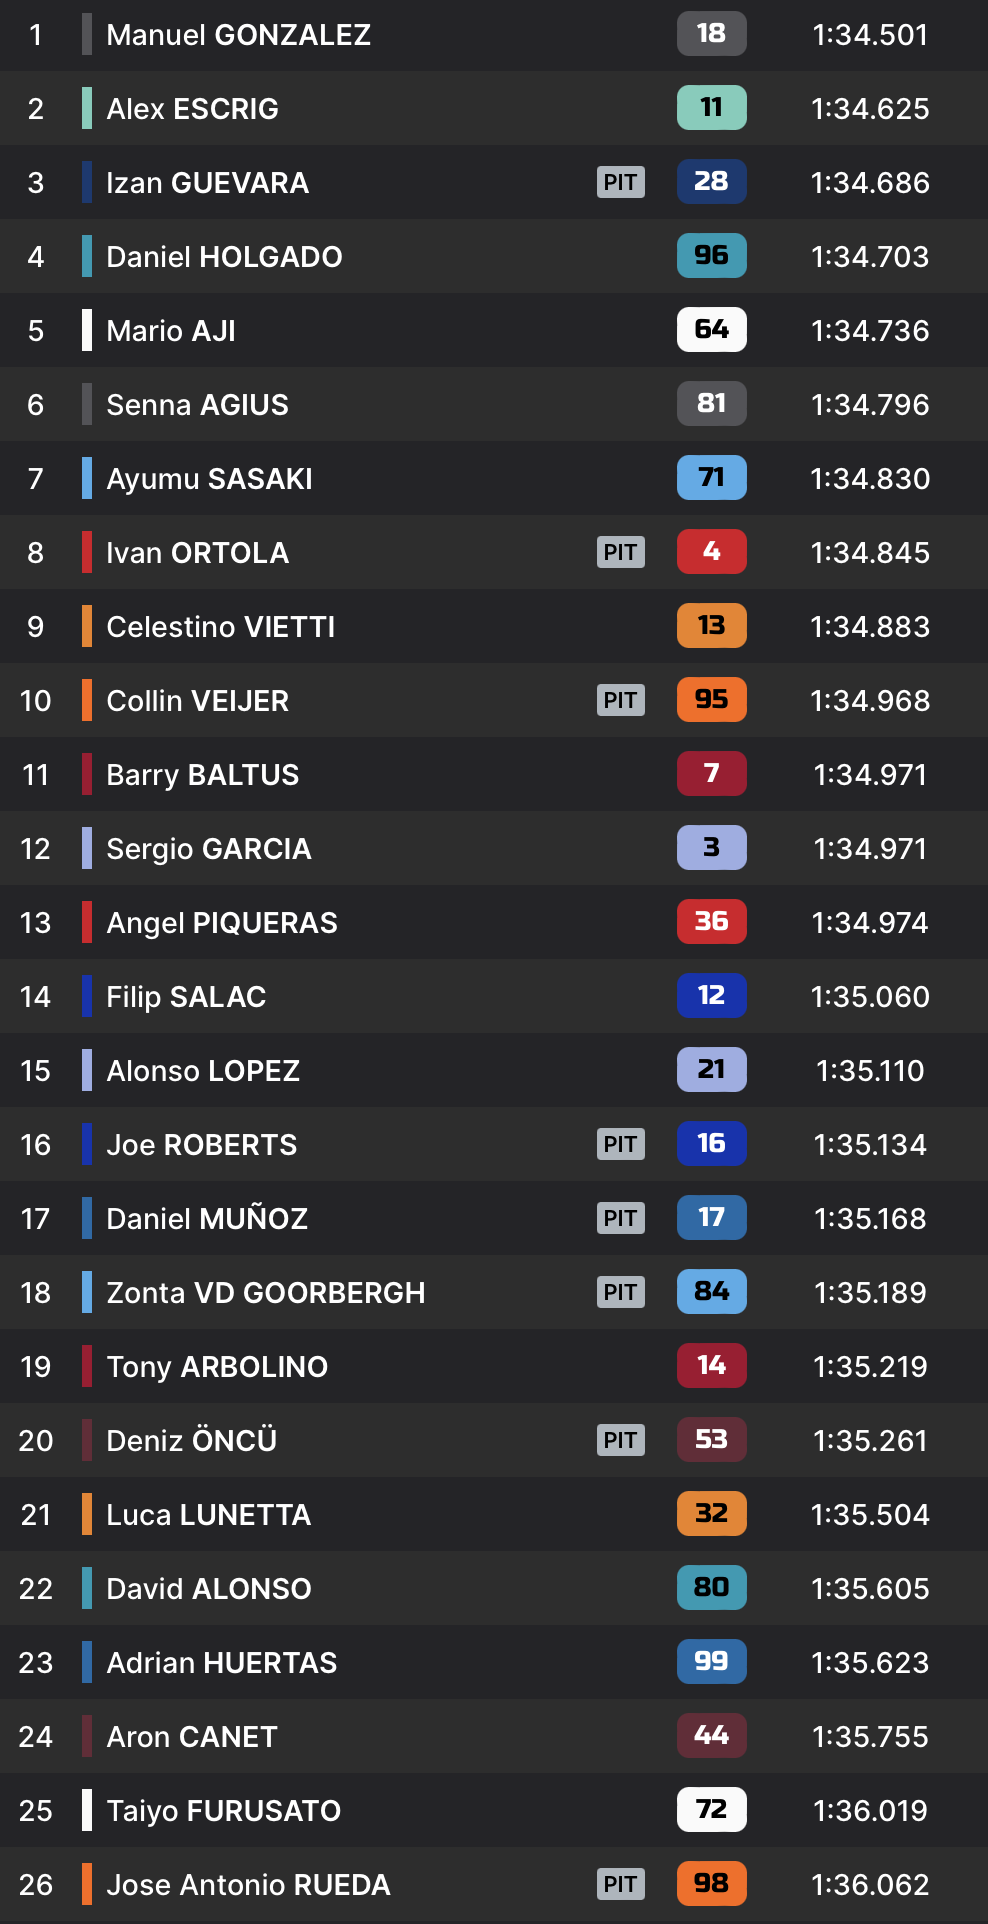
Task: Click the PIT label on Joe Roberts row
Action: click(620, 1144)
